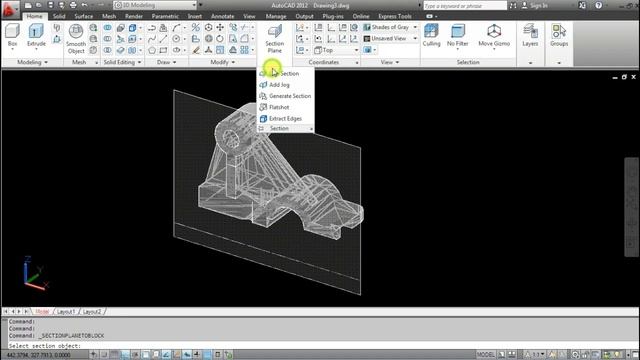The width and height of the screenshot is (640, 360).
Task: Toggle MODEL space button in status bar
Action: coord(486,354)
